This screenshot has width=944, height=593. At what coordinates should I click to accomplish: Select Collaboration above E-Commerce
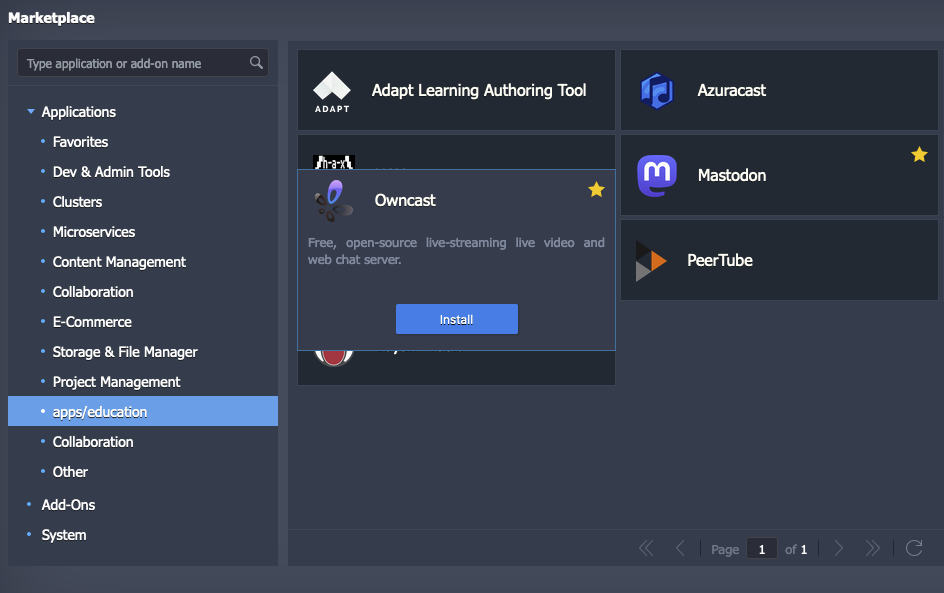click(93, 292)
